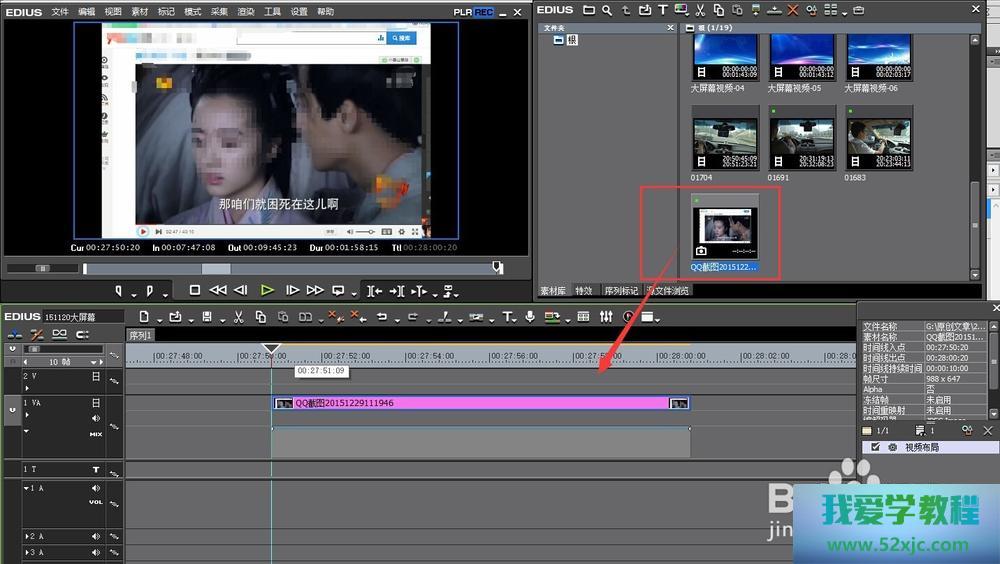The image size is (1000, 564).
Task: Open the timeline scale 10 帧 dropdown
Action: [x=96, y=362]
